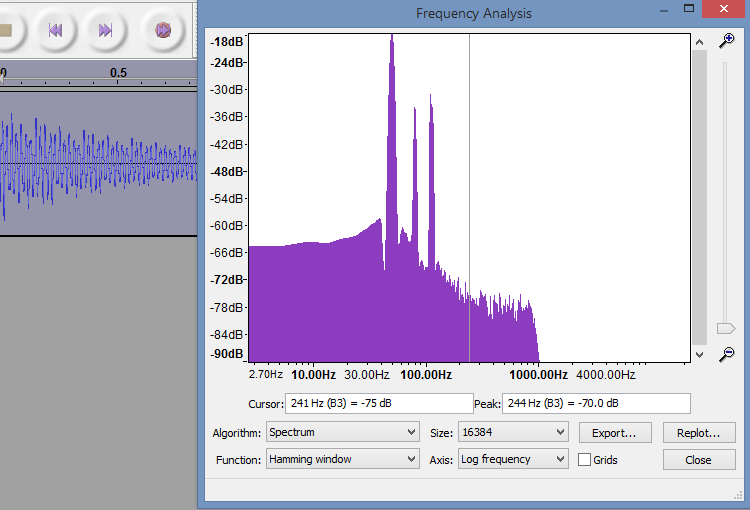Viewport: 750px width, 510px height.
Task: Click the -18dB axis label
Action: click(x=227, y=42)
